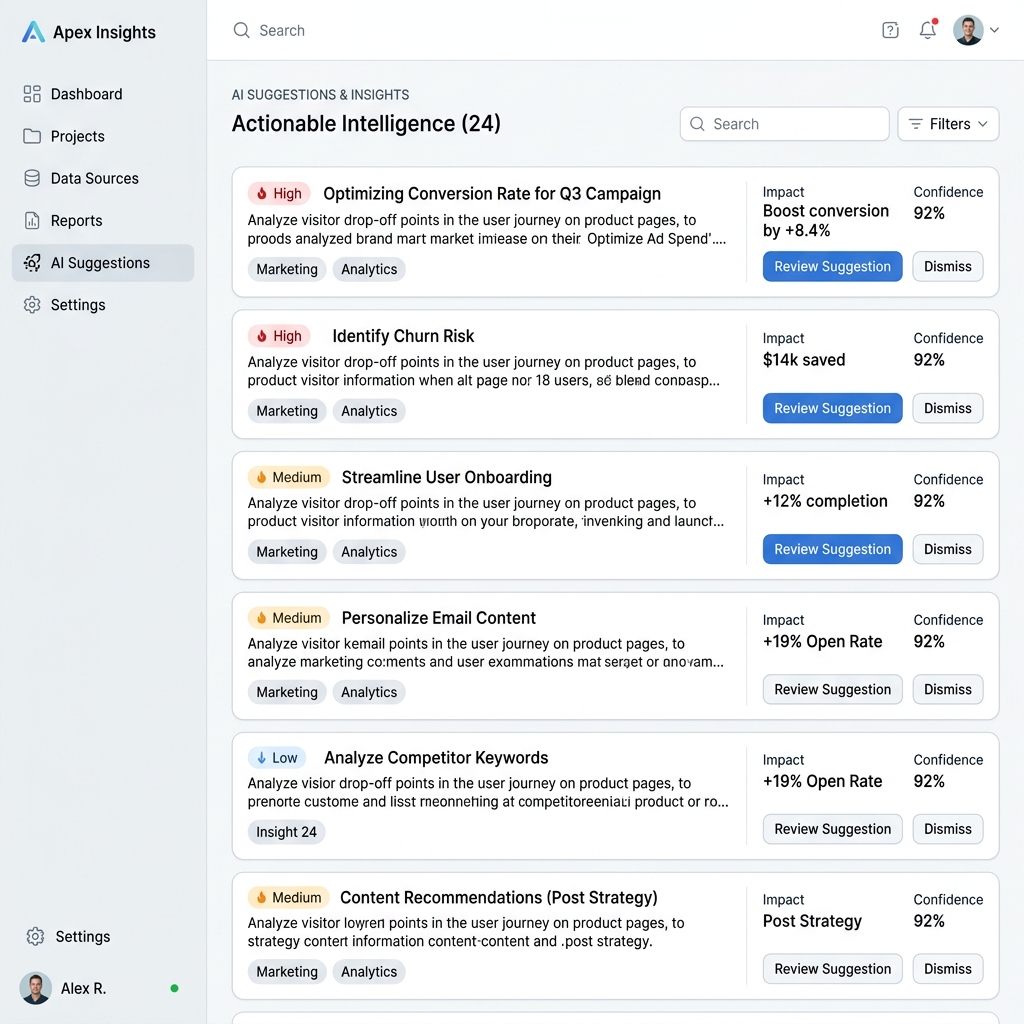Click the Apex Insights logo icon
Screen dimensions: 1024x1024
33,32
